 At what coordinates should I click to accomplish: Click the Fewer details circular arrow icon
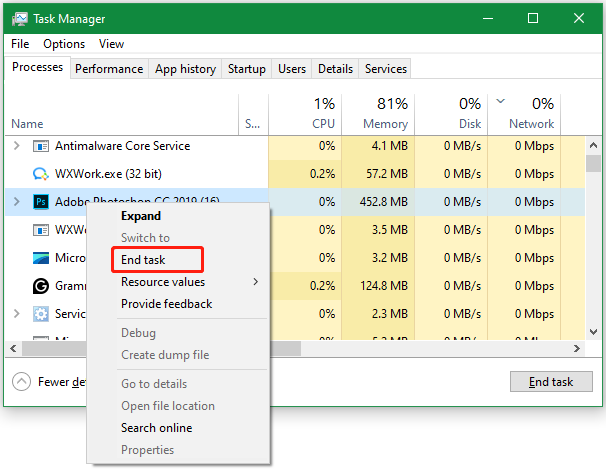pyautogui.click(x=21, y=382)
